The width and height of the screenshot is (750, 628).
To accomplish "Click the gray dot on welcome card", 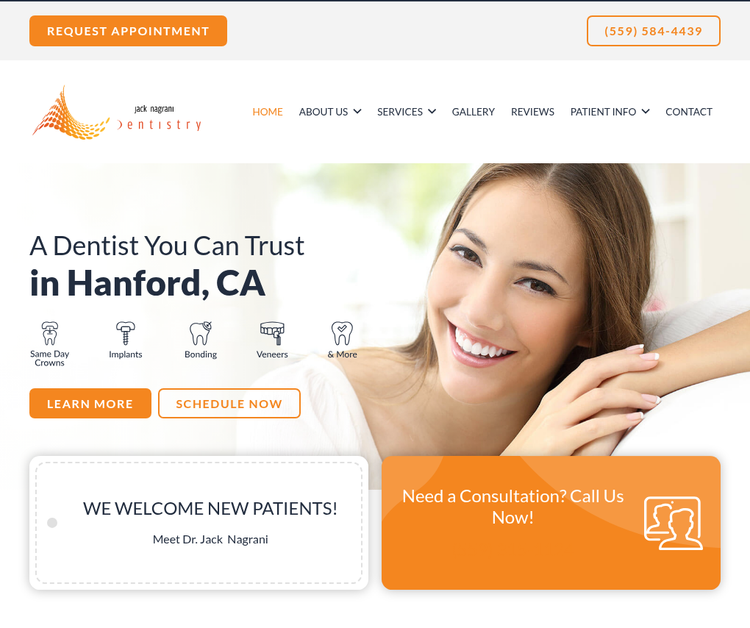I will (52, 523).
